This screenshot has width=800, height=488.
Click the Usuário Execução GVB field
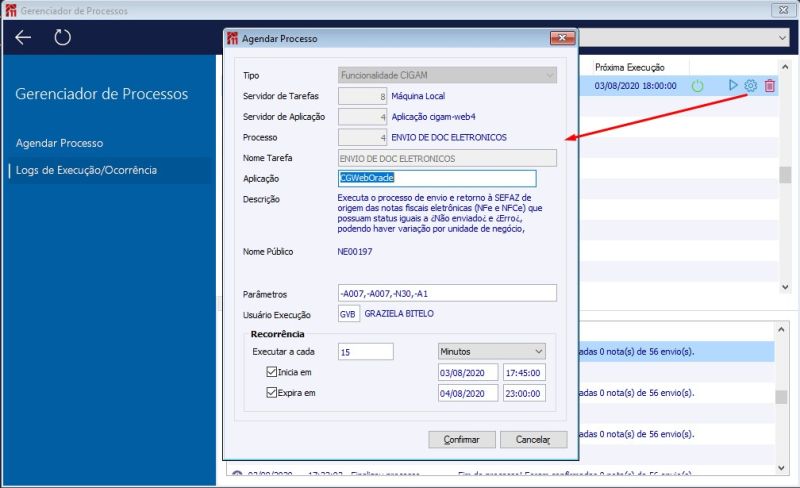point(348,314)
